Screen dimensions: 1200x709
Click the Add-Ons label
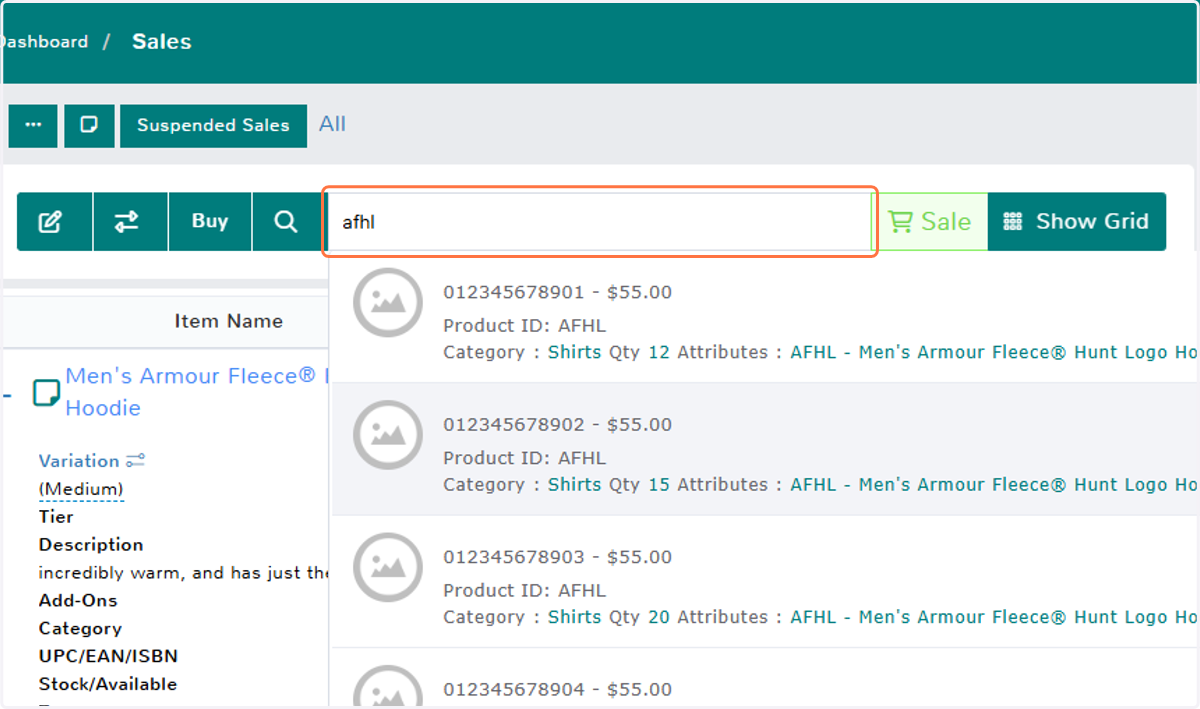78,601
